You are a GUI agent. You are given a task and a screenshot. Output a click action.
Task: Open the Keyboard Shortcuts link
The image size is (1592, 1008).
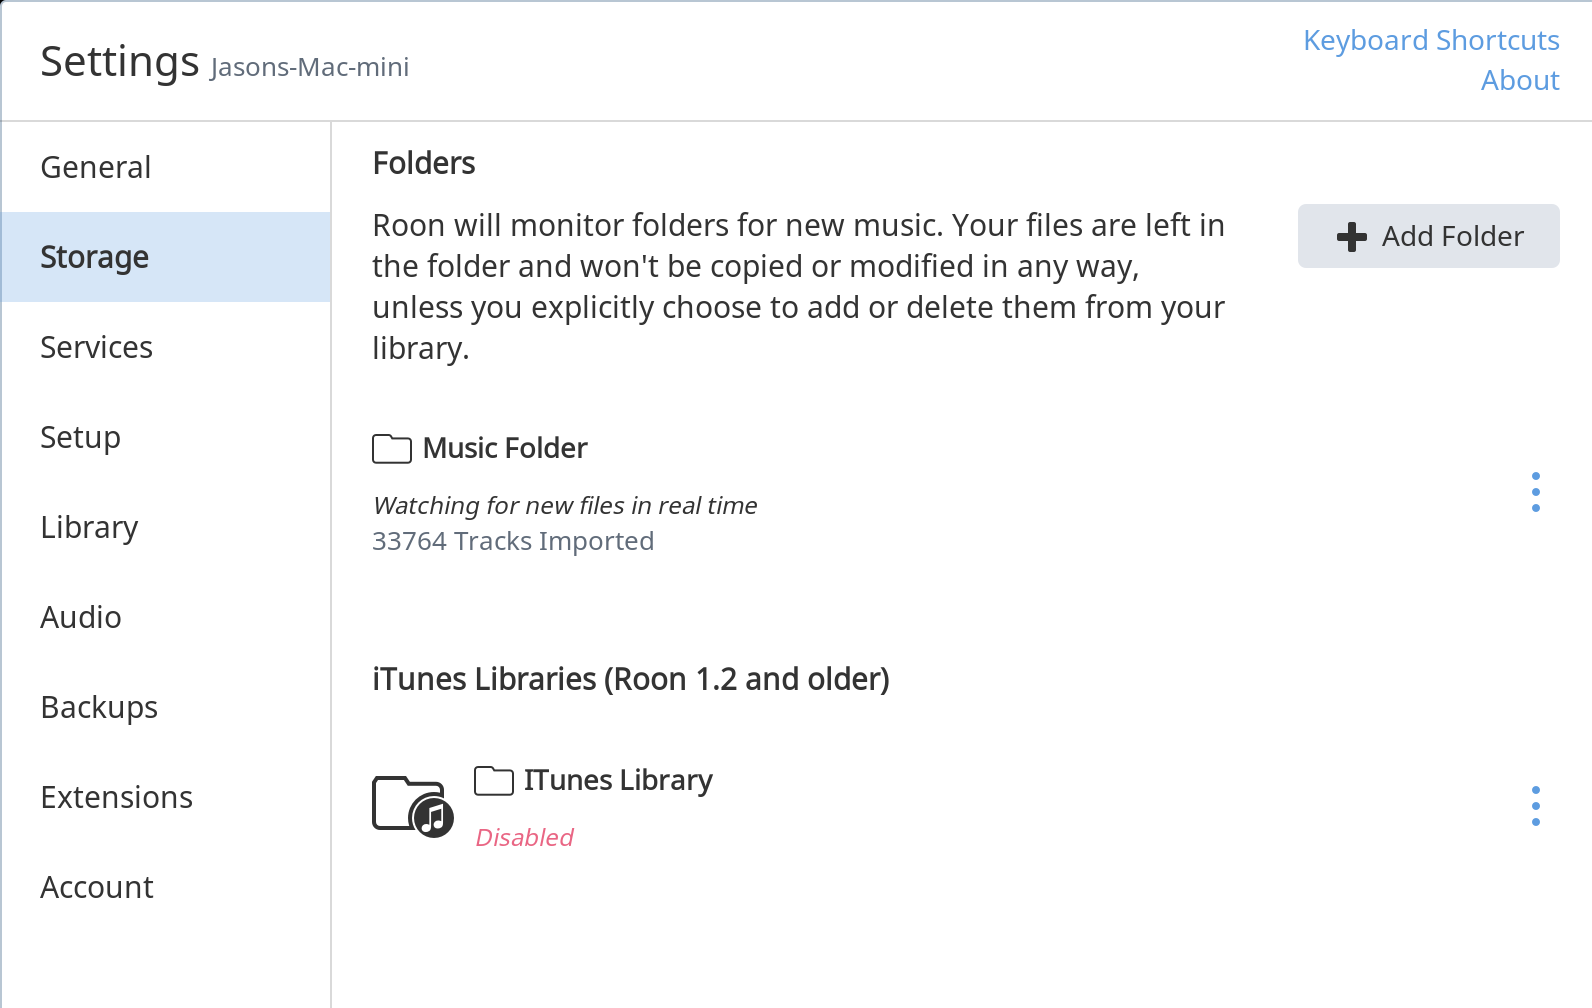tap(1431, 40)
